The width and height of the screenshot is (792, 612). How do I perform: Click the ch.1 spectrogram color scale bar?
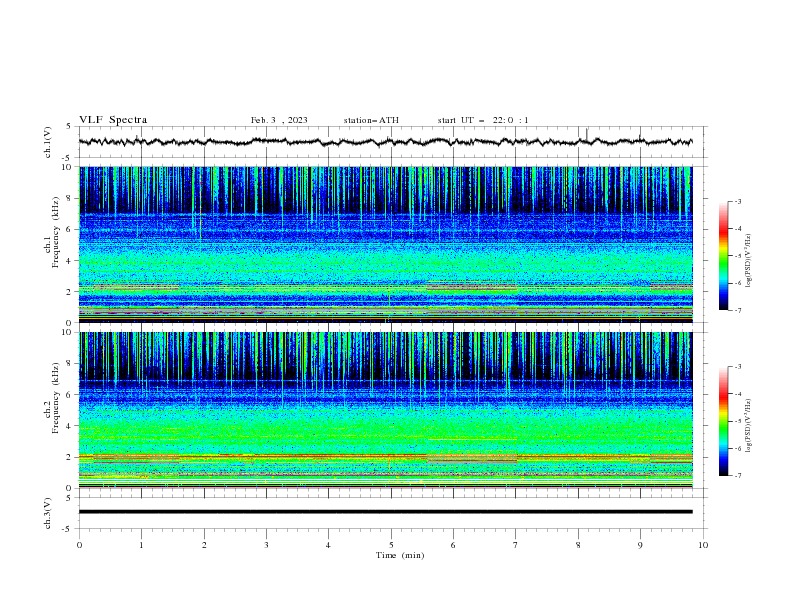tap(724, 256)
